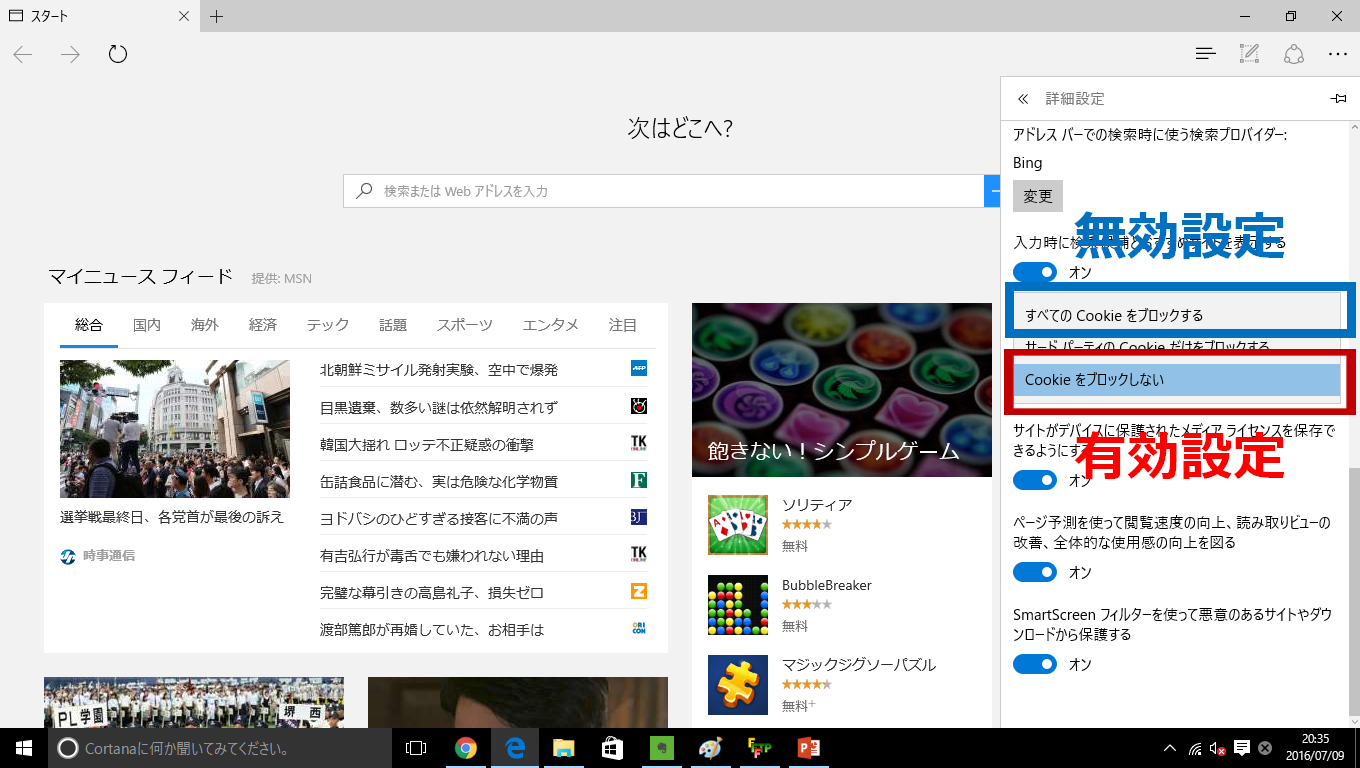Open Task View on the taskbar
The height and width of the screenshot is (768, 1360).
point(416,748)
